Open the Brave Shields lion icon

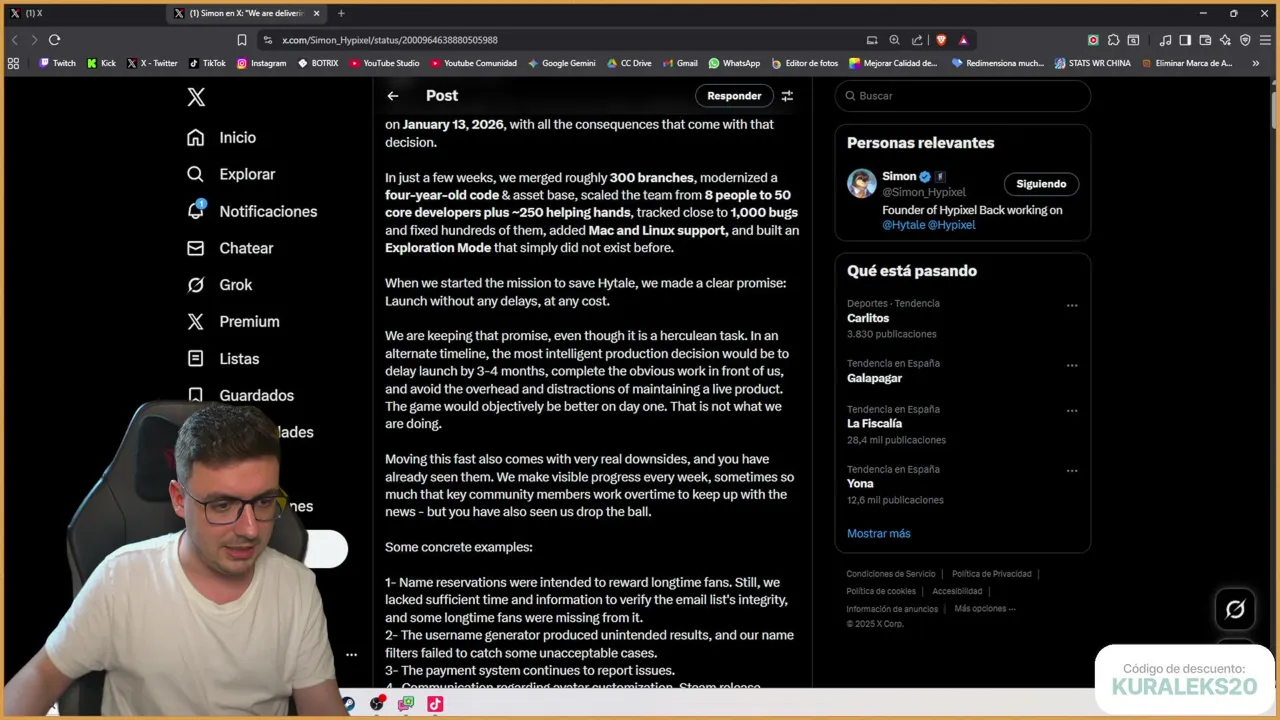941,40
